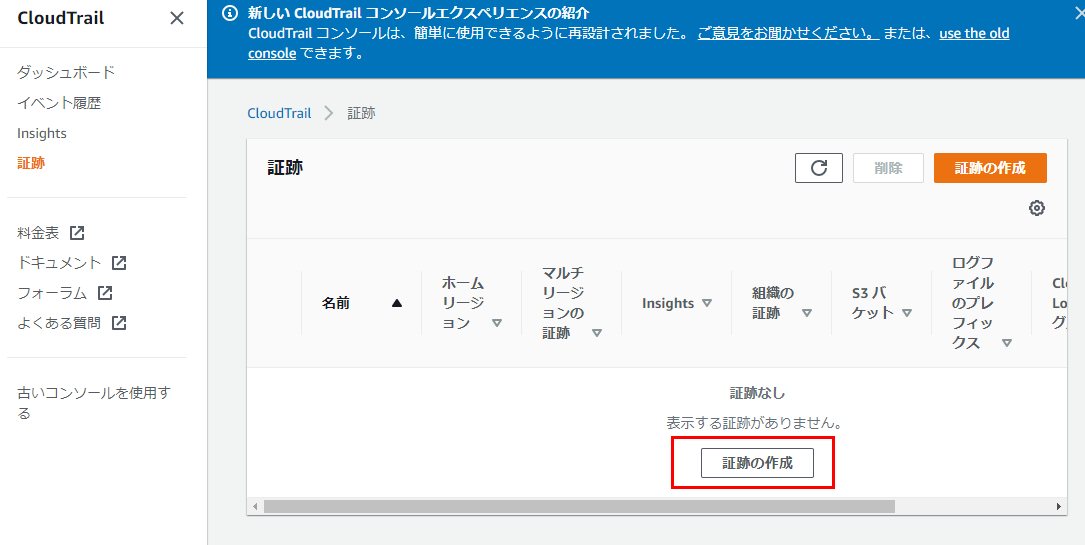Click scrollbar left arrow

tap(255, 507)
